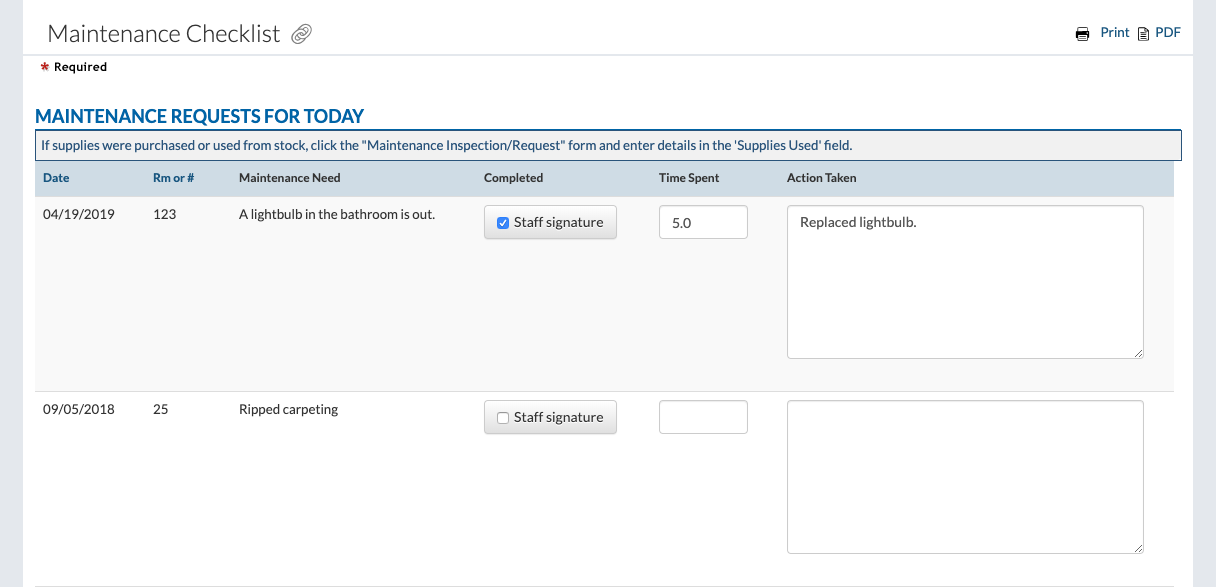Click the date 09/05/2018
Screen dimensions: 1216x587
pyautogui.click(x=79, y=409)
